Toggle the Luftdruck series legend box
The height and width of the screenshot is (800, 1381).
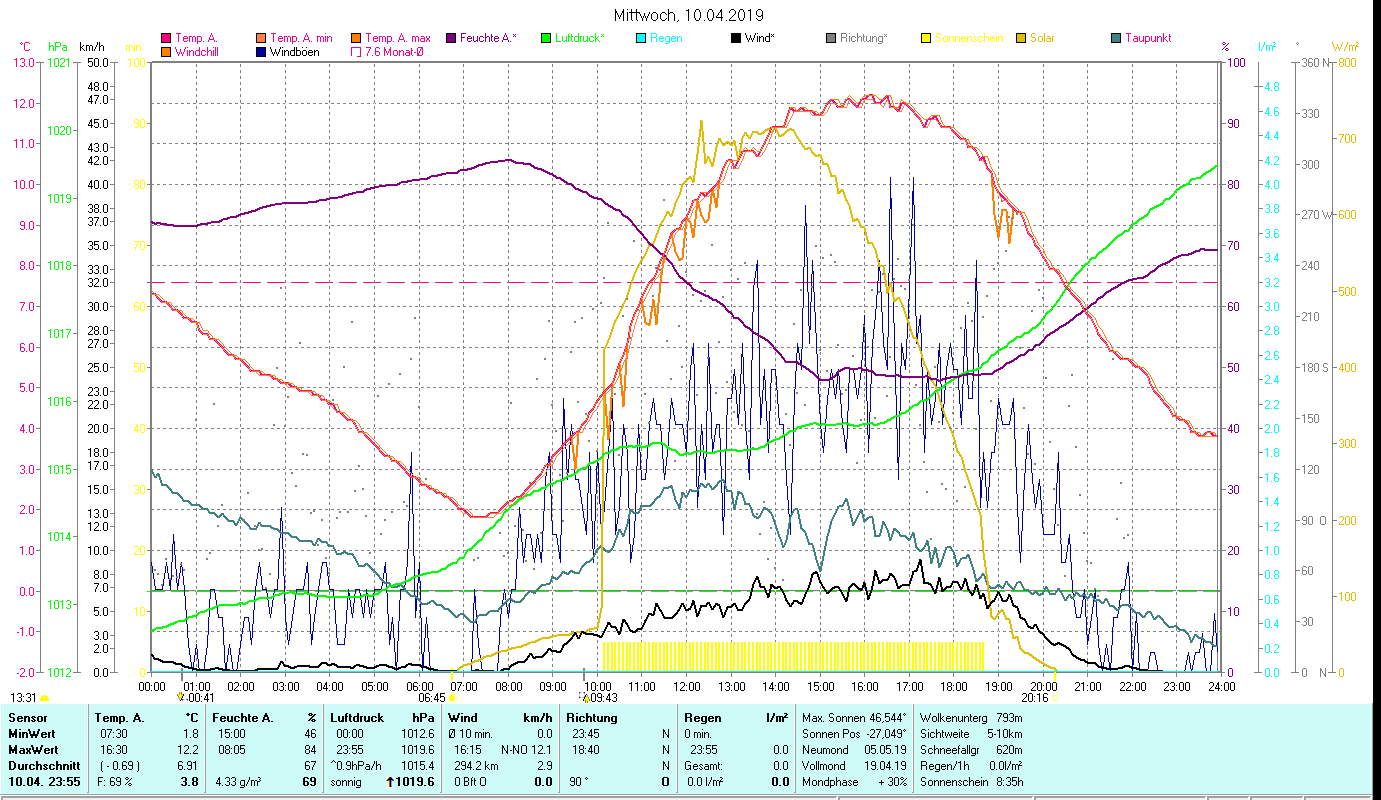pos(546,39)
